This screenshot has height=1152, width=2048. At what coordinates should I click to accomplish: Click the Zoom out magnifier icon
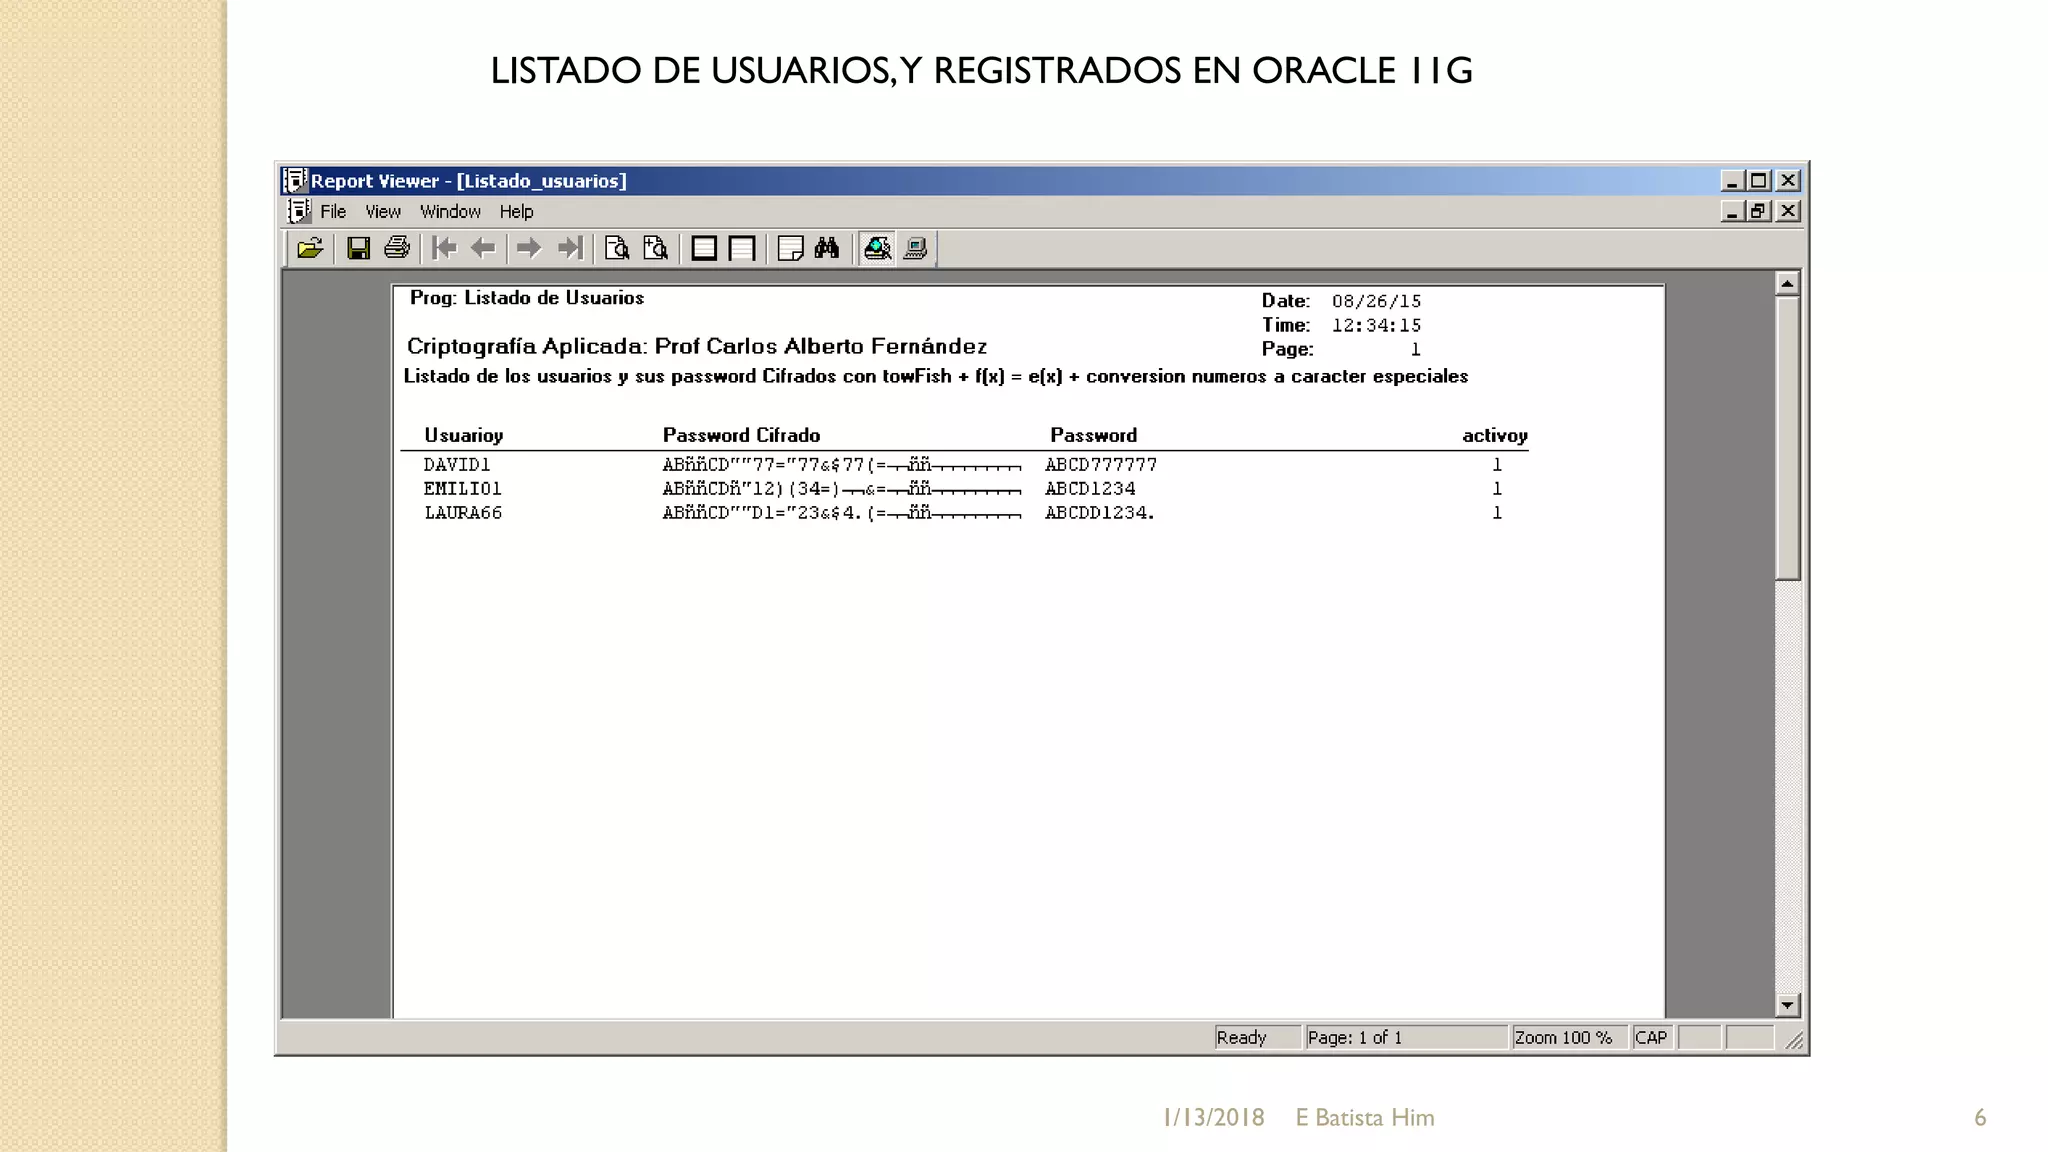(x=617, y=248)
